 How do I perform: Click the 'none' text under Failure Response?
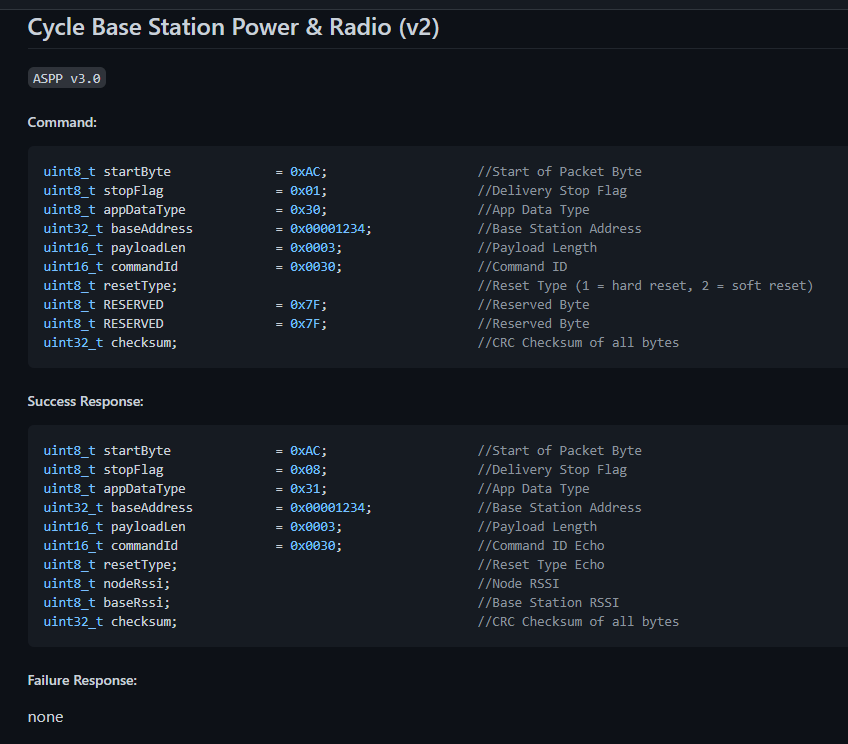(45, 717)
